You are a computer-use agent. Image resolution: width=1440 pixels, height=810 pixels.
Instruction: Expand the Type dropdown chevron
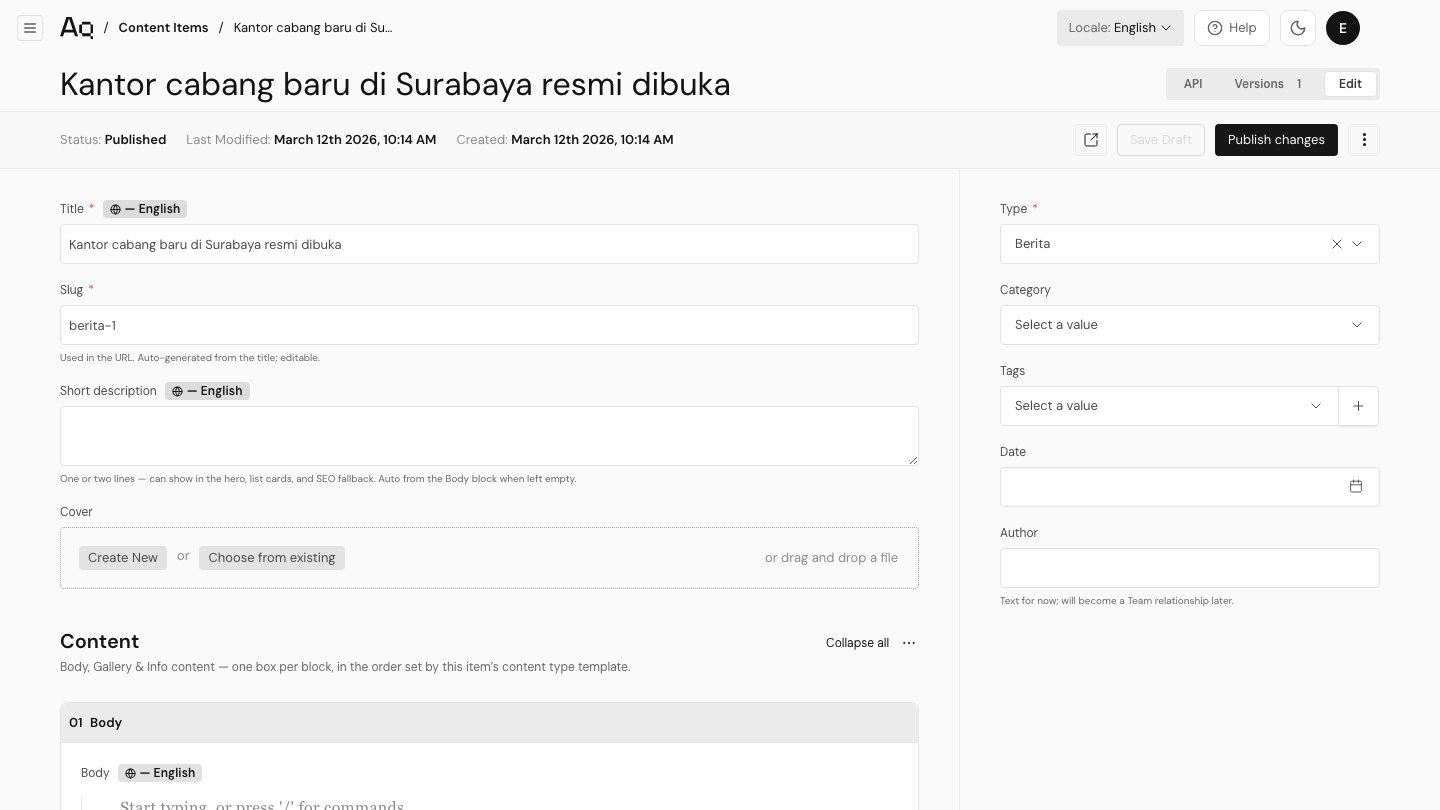[x=1357, y=244]
